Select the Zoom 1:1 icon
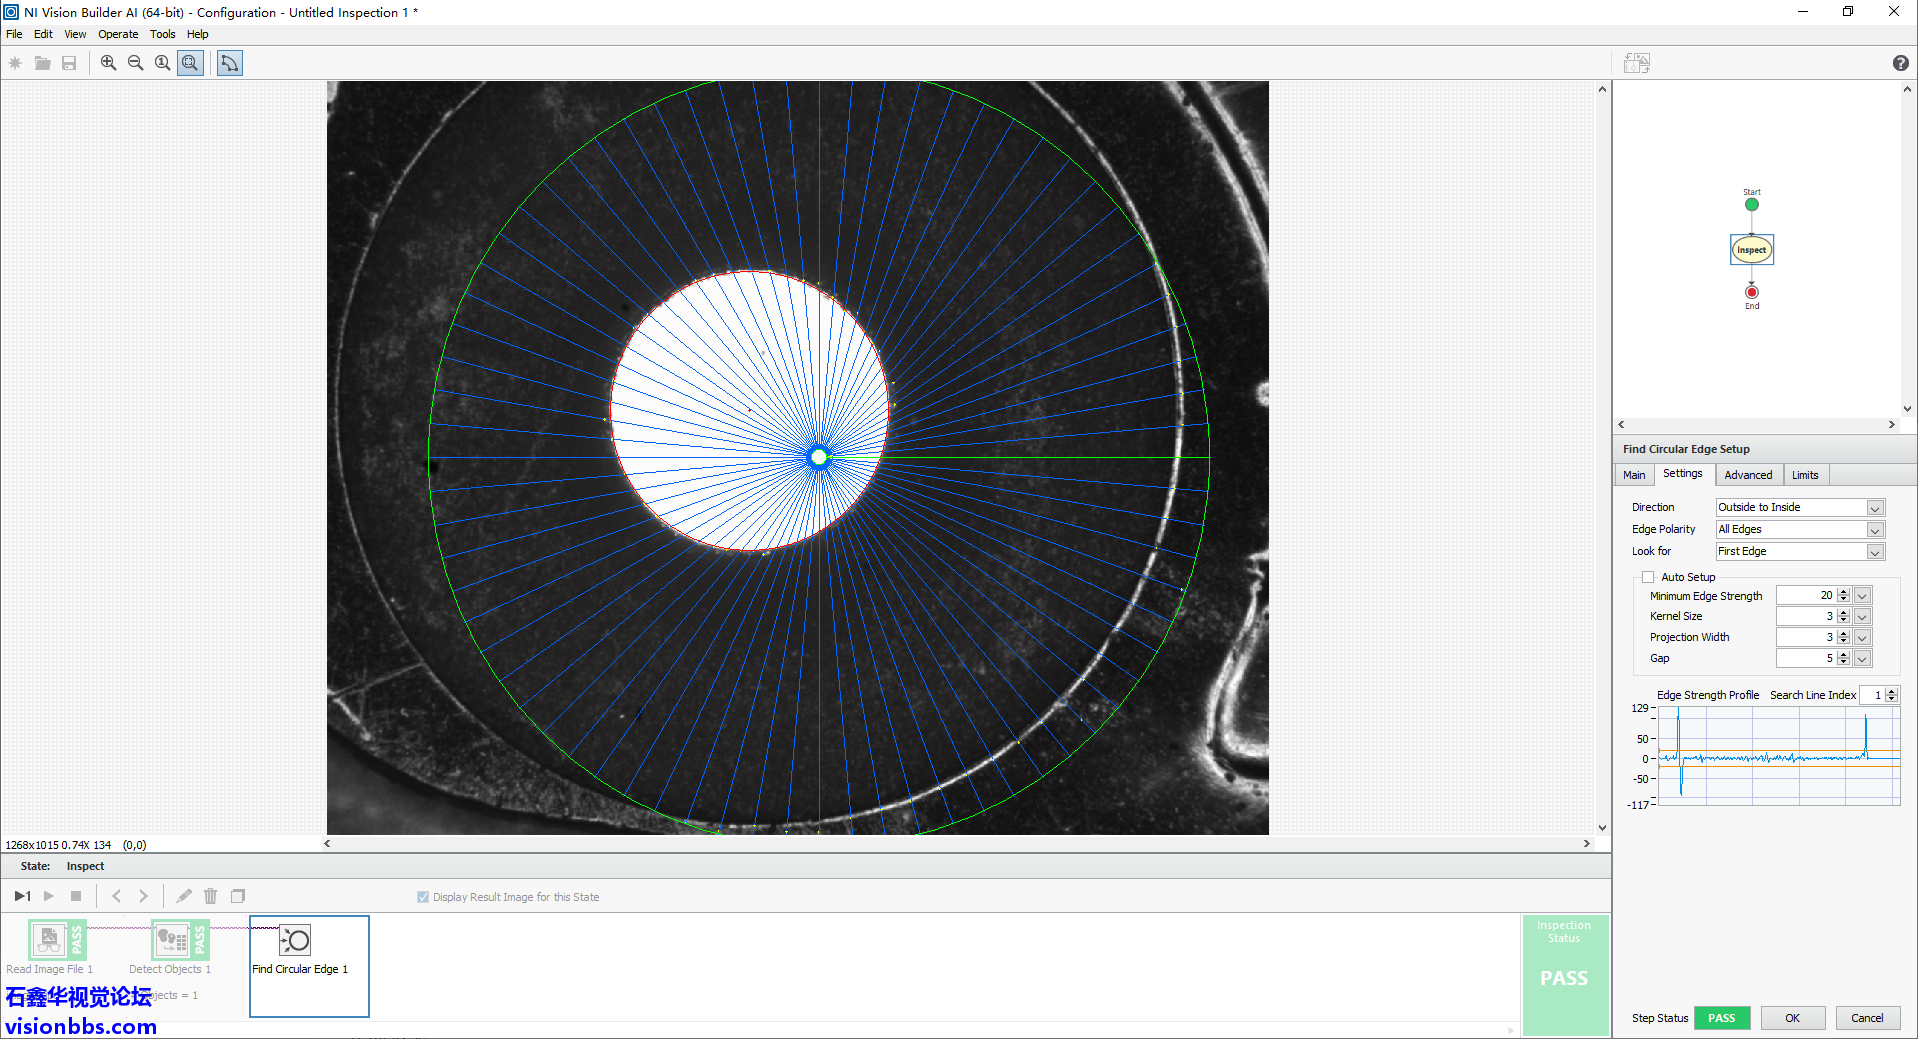 pyautogui.click(x=162, y=63)
